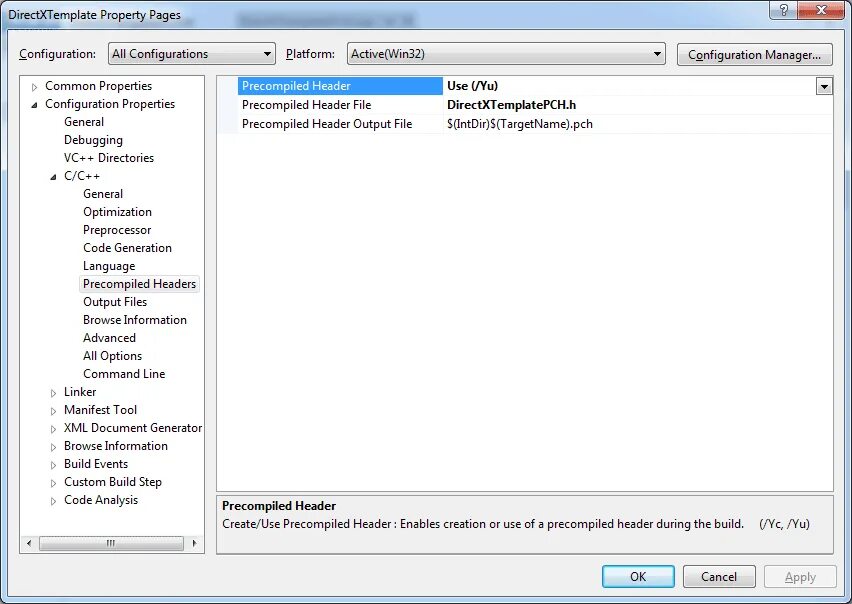This screenshot has height=604, width=852.
Task: Click the tree horizontal scrollbar thumb
Action: tap(111, 543)
